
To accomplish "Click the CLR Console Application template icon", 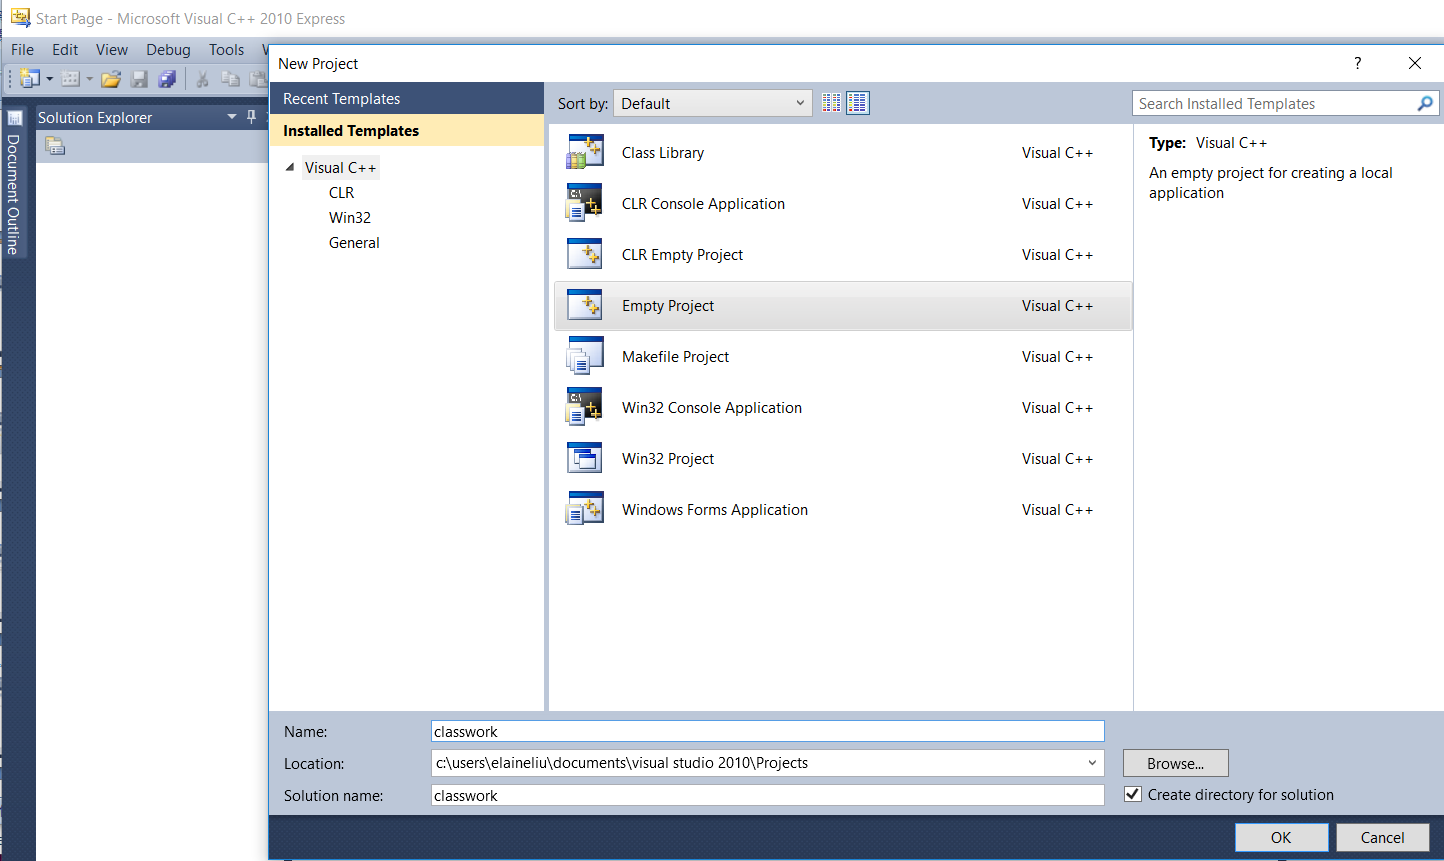I will click(585, 203).
